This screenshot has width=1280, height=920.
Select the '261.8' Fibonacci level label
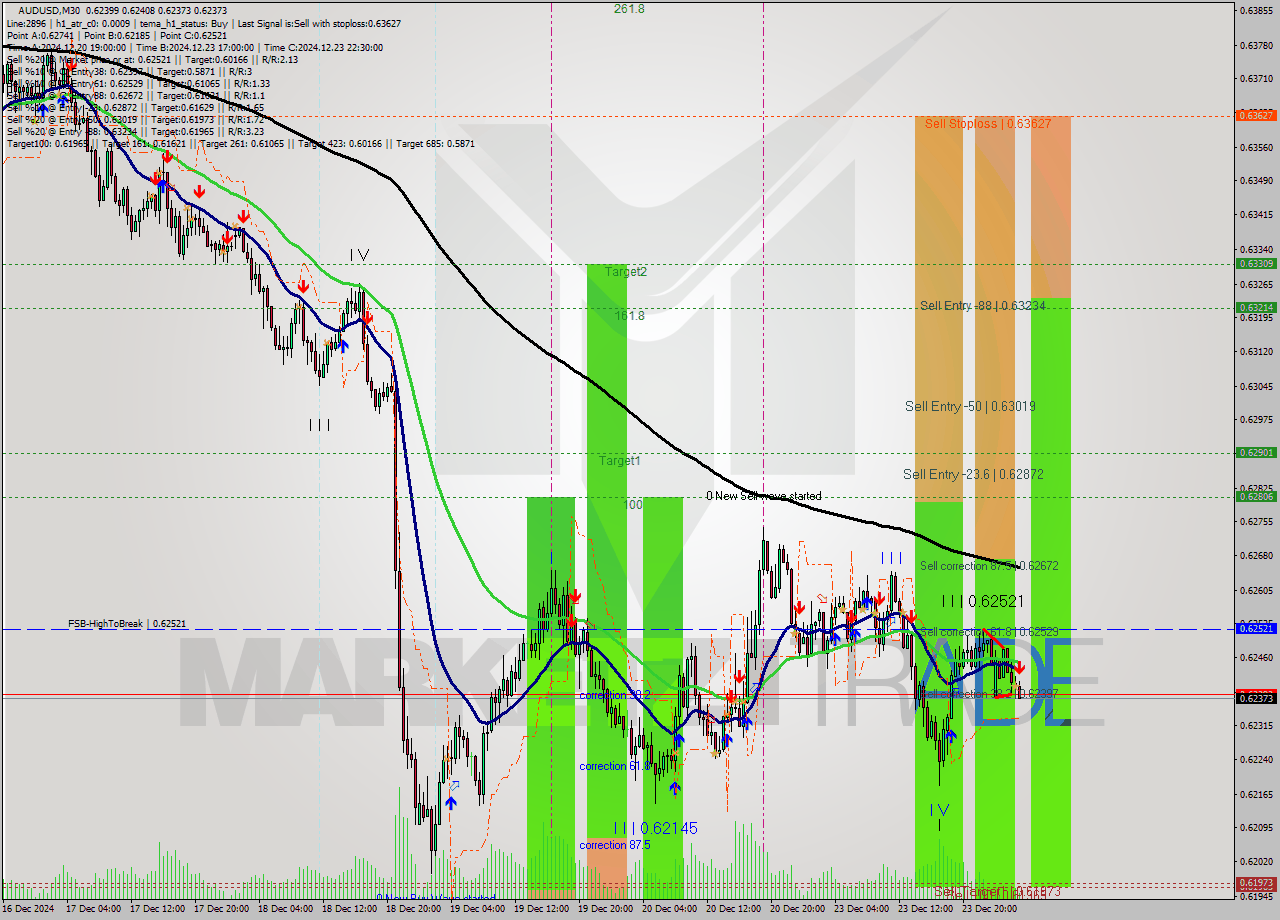click(629, 8)
